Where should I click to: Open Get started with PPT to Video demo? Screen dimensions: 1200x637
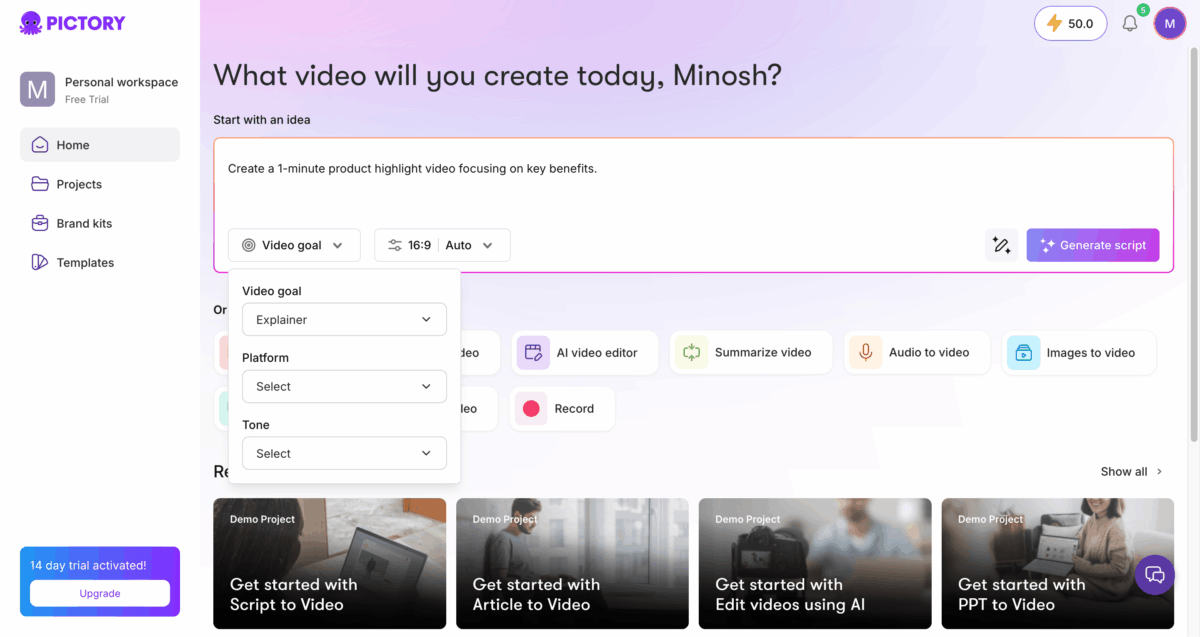pos(1058,563)
